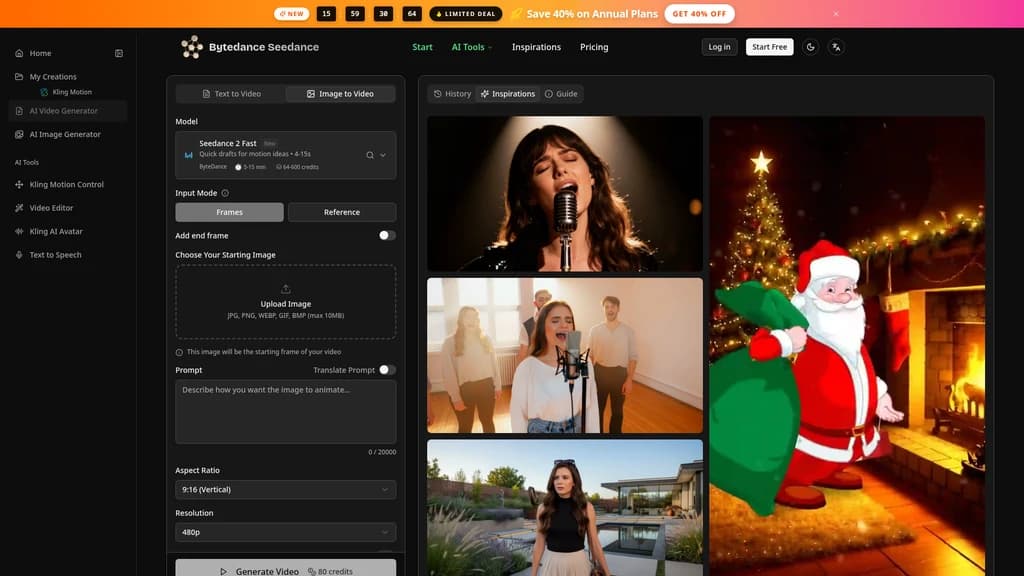The image size is (1024, 576).
Task: Turn on the Translate Prompt switch
Action: (x=387, y=370)
